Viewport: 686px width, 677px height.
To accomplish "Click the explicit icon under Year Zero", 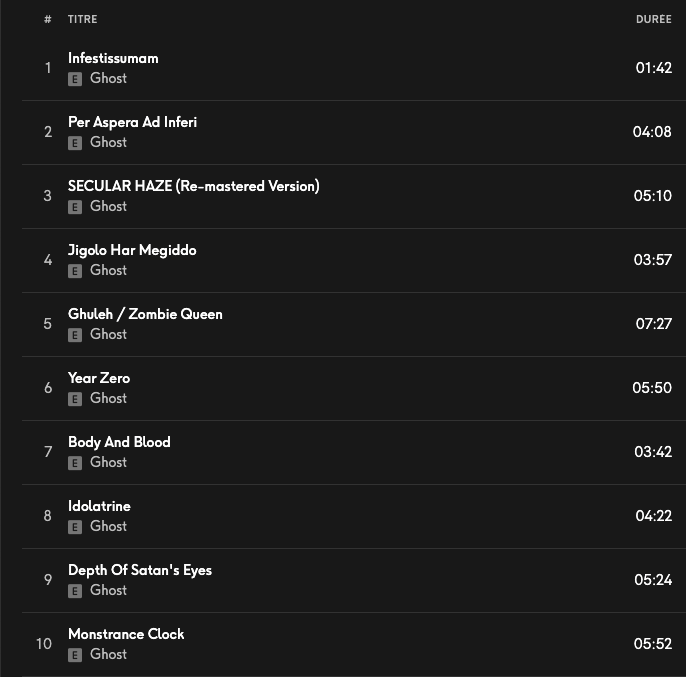I will pos(74,399).
